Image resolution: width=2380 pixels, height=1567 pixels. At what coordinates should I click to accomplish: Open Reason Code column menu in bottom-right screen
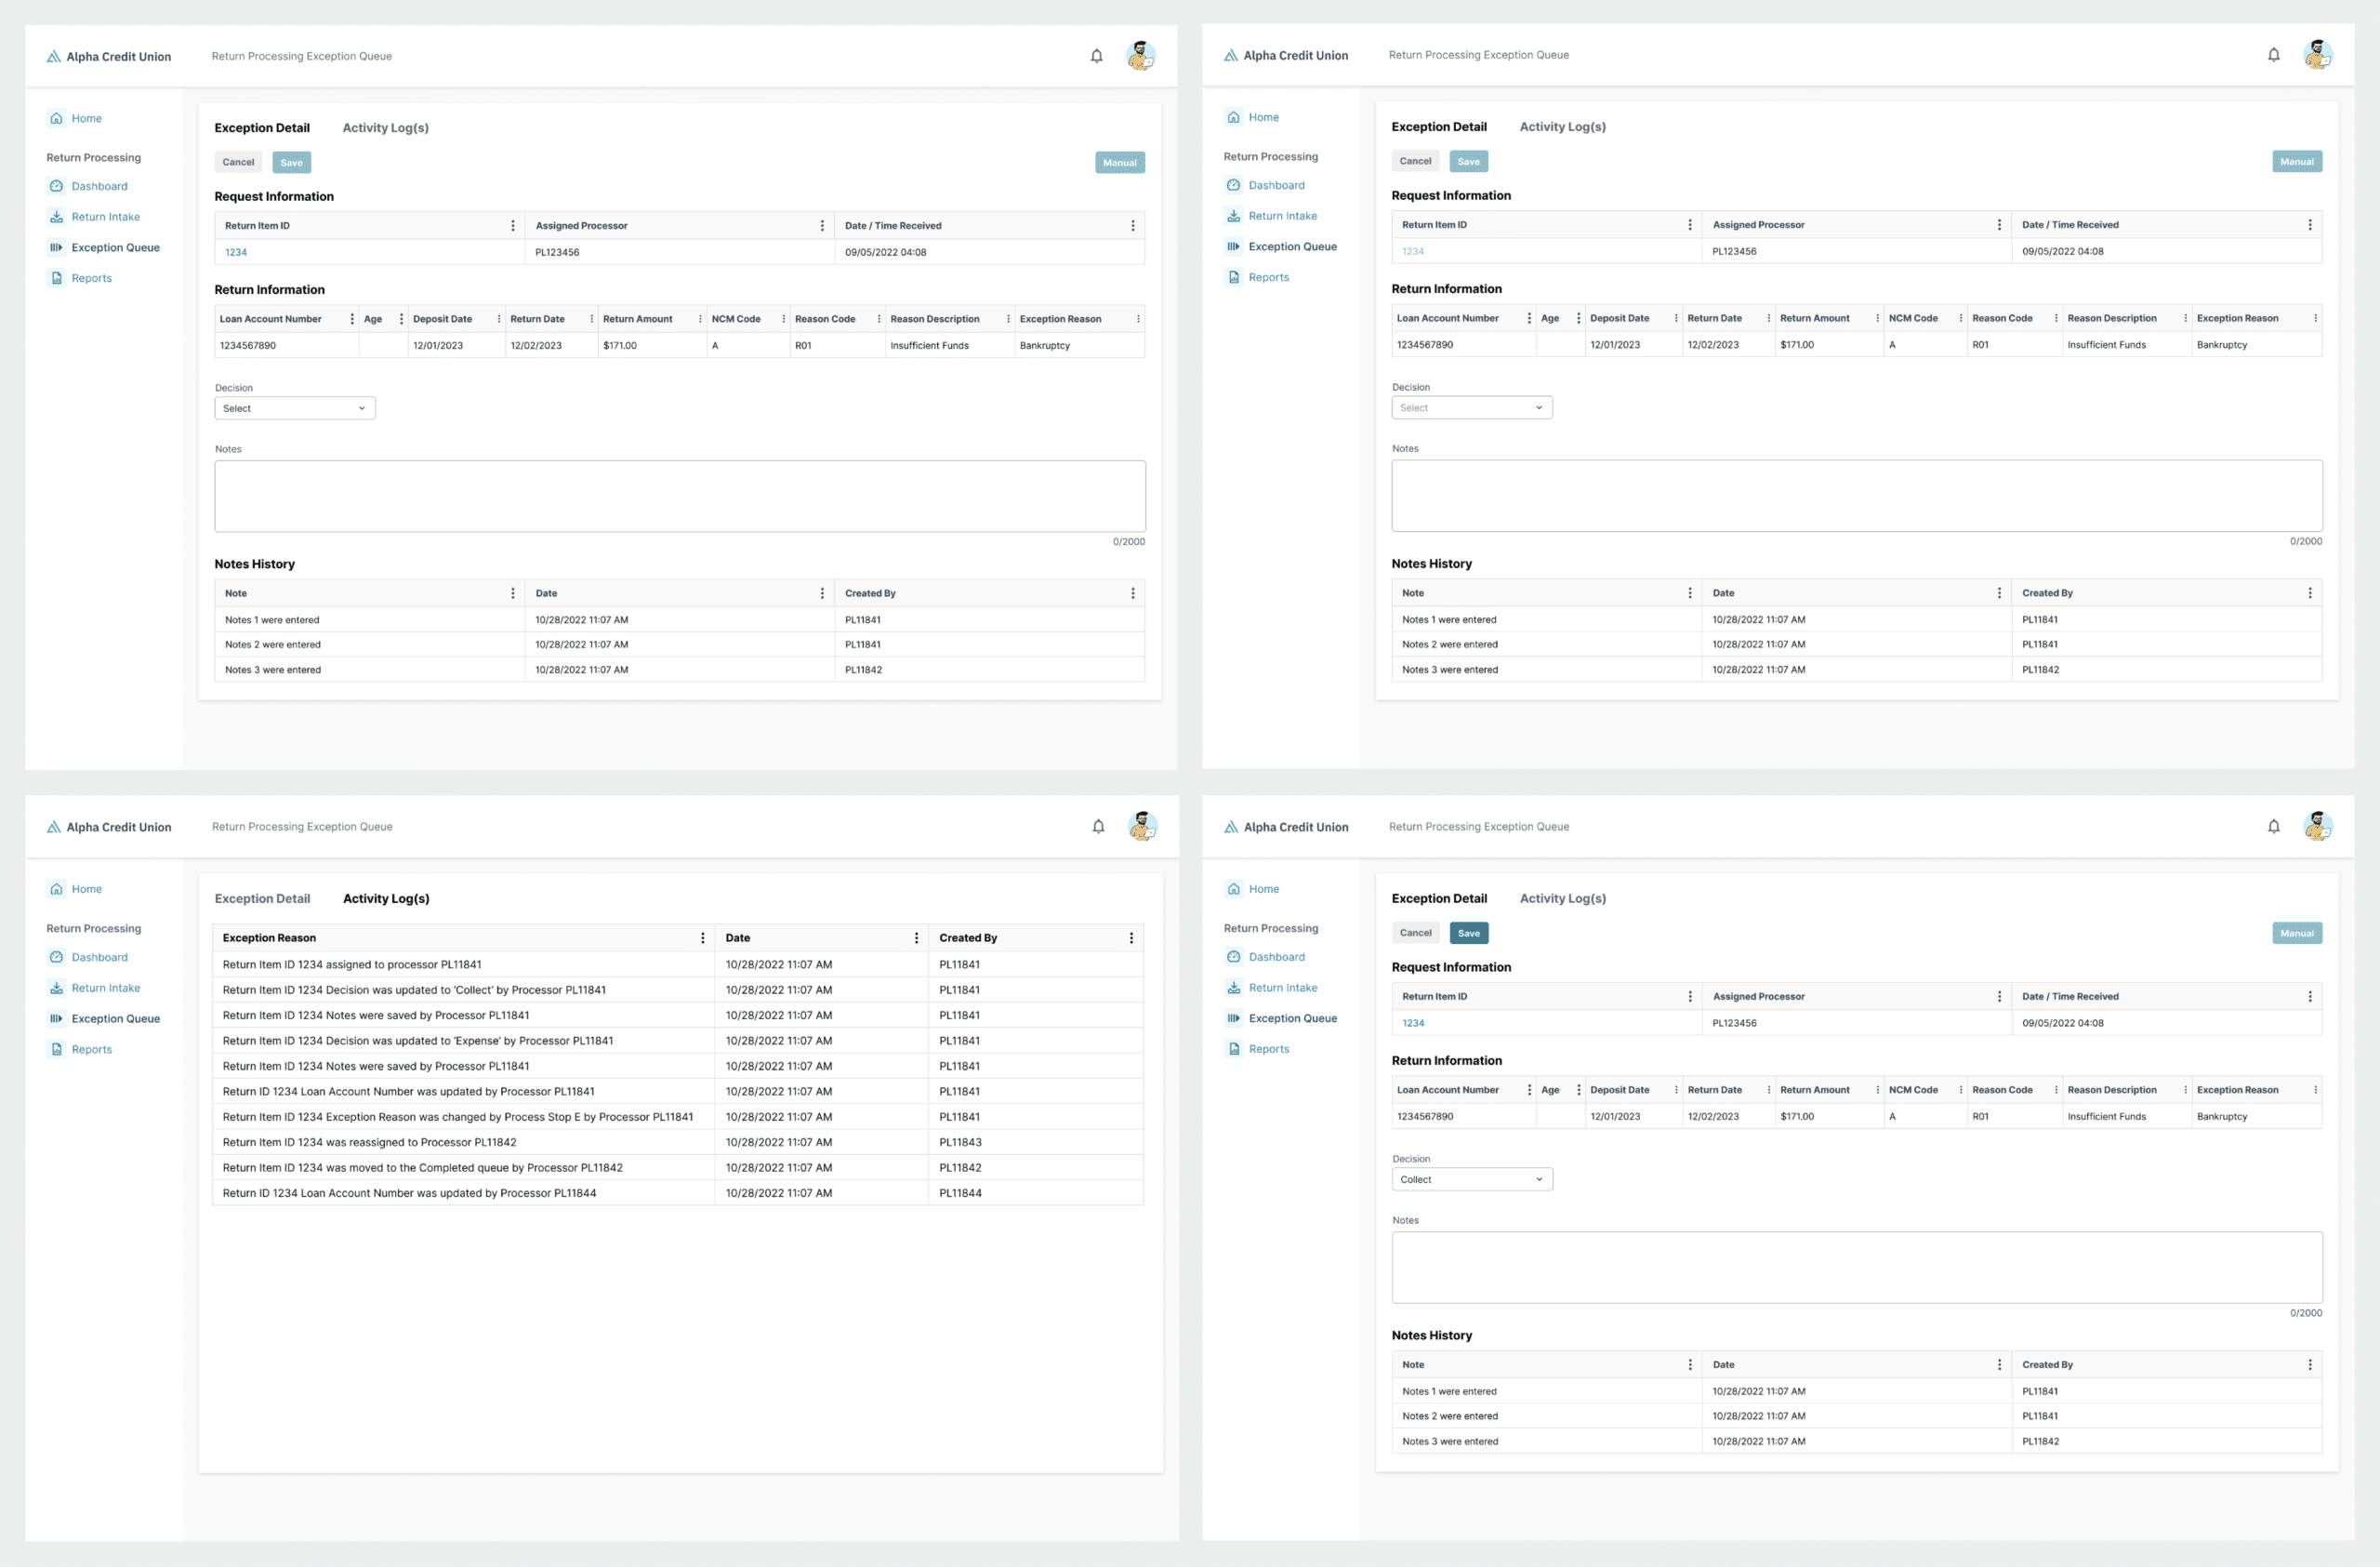click(2056, 1090)
